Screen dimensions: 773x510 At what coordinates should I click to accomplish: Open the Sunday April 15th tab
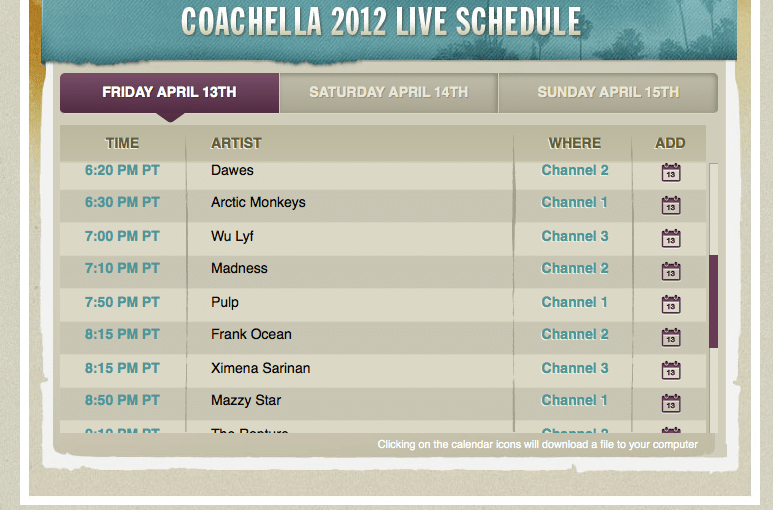608,93
